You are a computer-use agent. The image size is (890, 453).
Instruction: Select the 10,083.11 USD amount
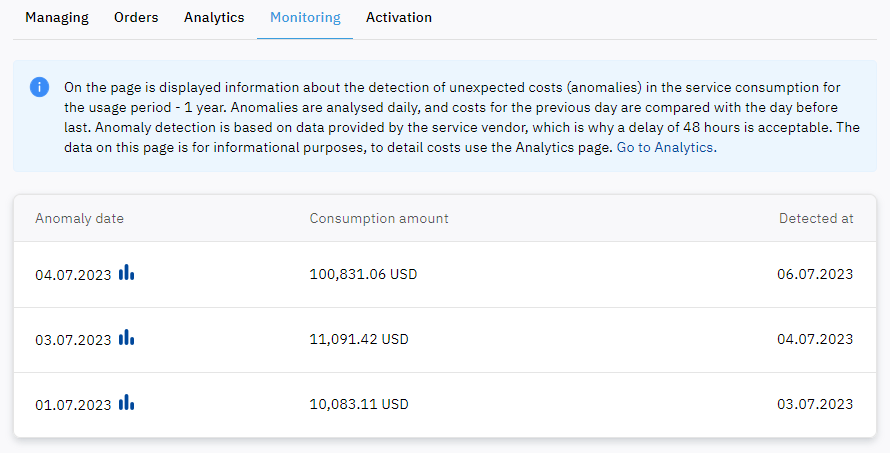pos(359,404)
